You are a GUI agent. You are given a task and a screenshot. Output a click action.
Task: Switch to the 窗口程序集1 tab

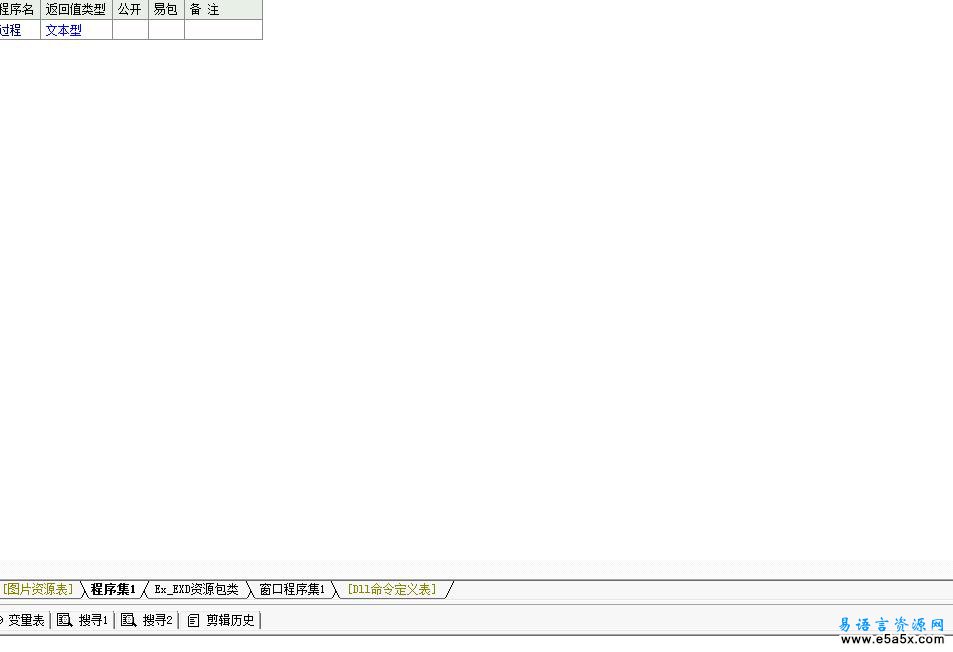click(292, 589)
